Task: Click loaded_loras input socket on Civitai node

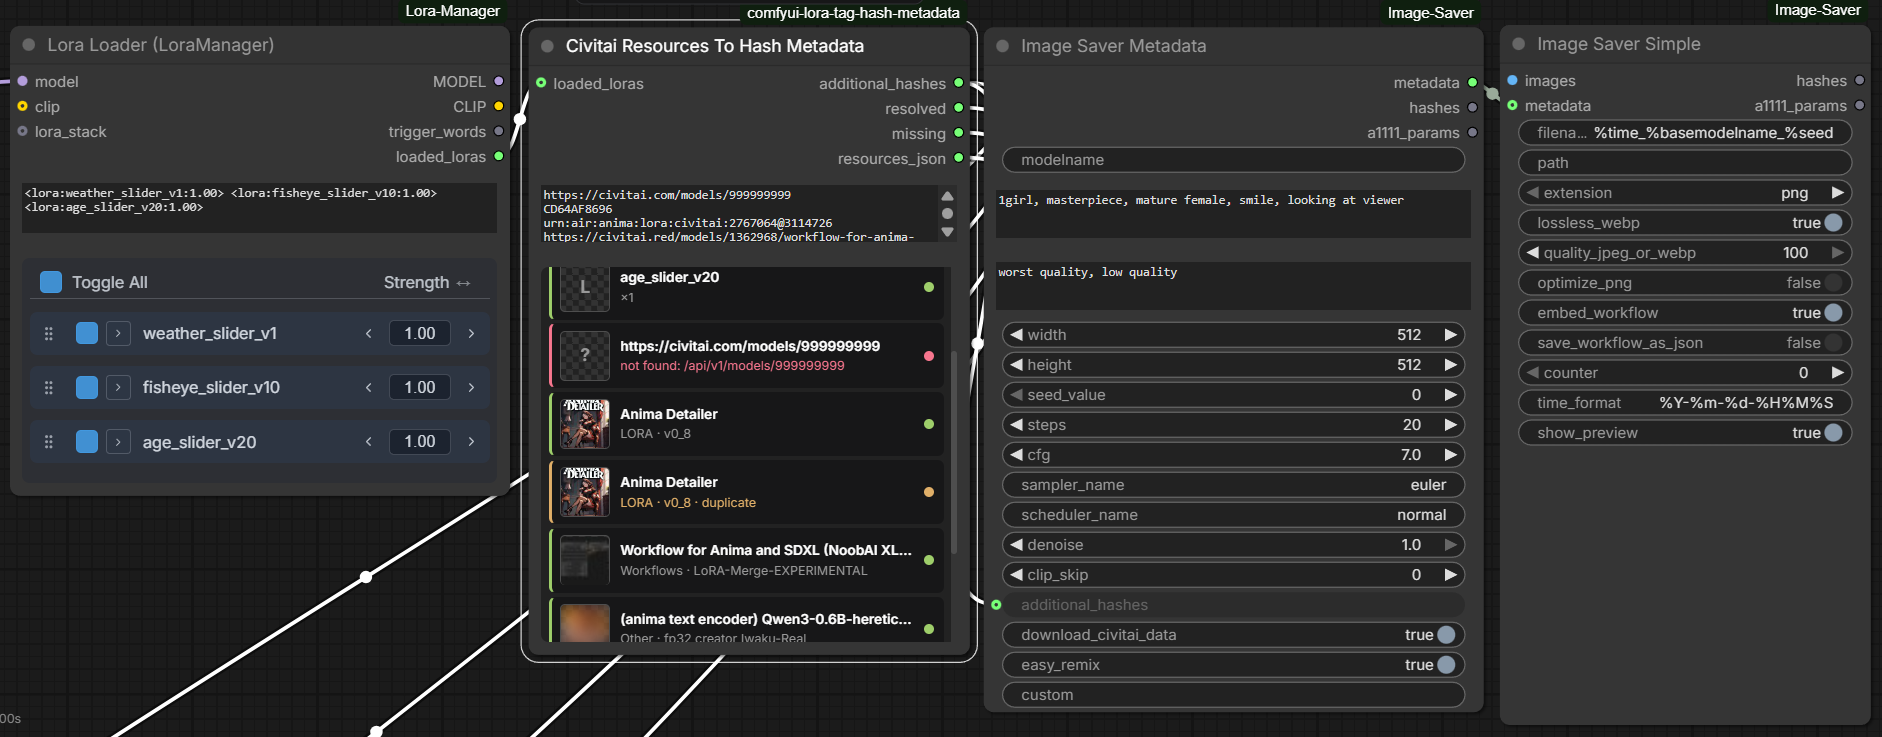Action: [x=541, y=83]
